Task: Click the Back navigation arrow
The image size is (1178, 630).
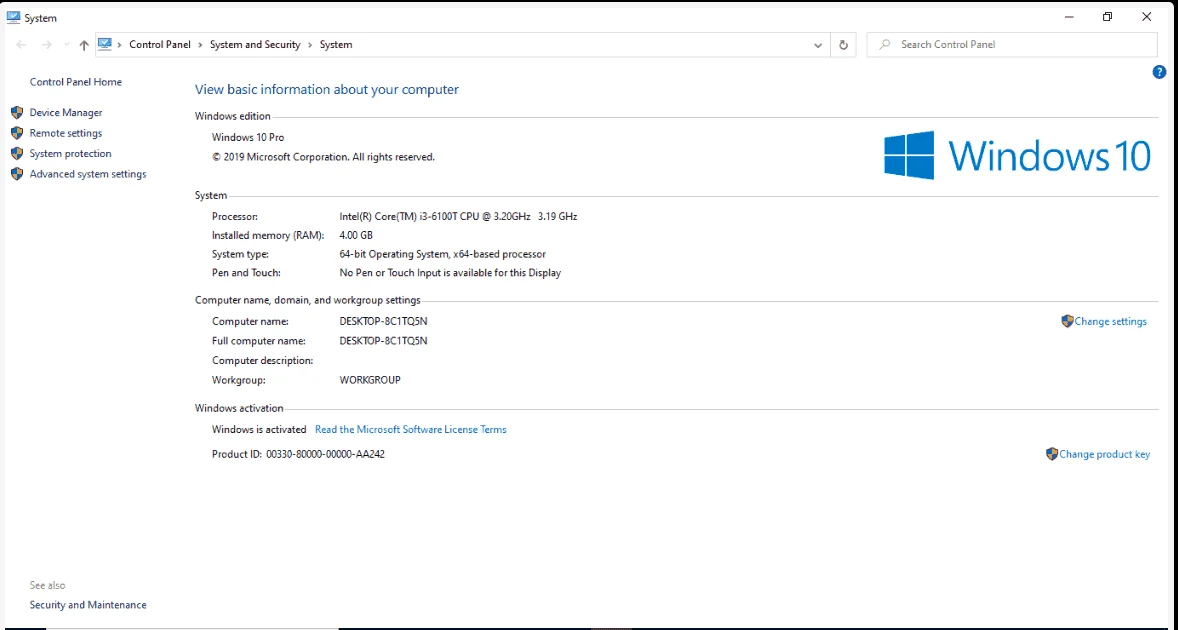Action: (x=21, y=45)
